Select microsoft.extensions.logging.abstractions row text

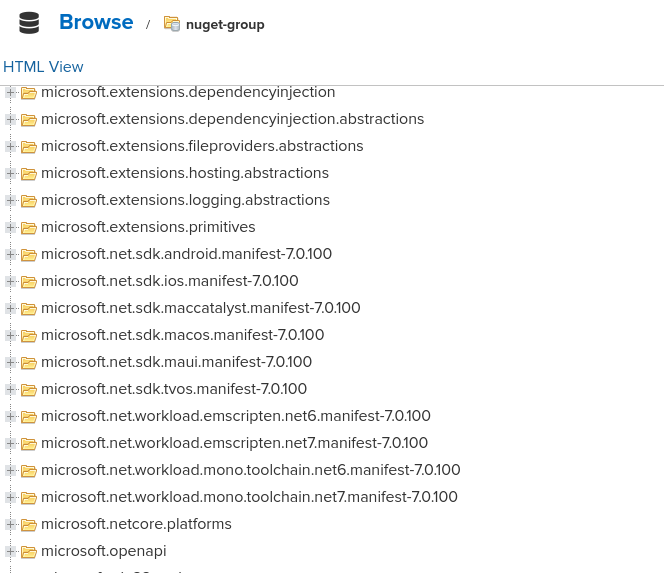185,200
